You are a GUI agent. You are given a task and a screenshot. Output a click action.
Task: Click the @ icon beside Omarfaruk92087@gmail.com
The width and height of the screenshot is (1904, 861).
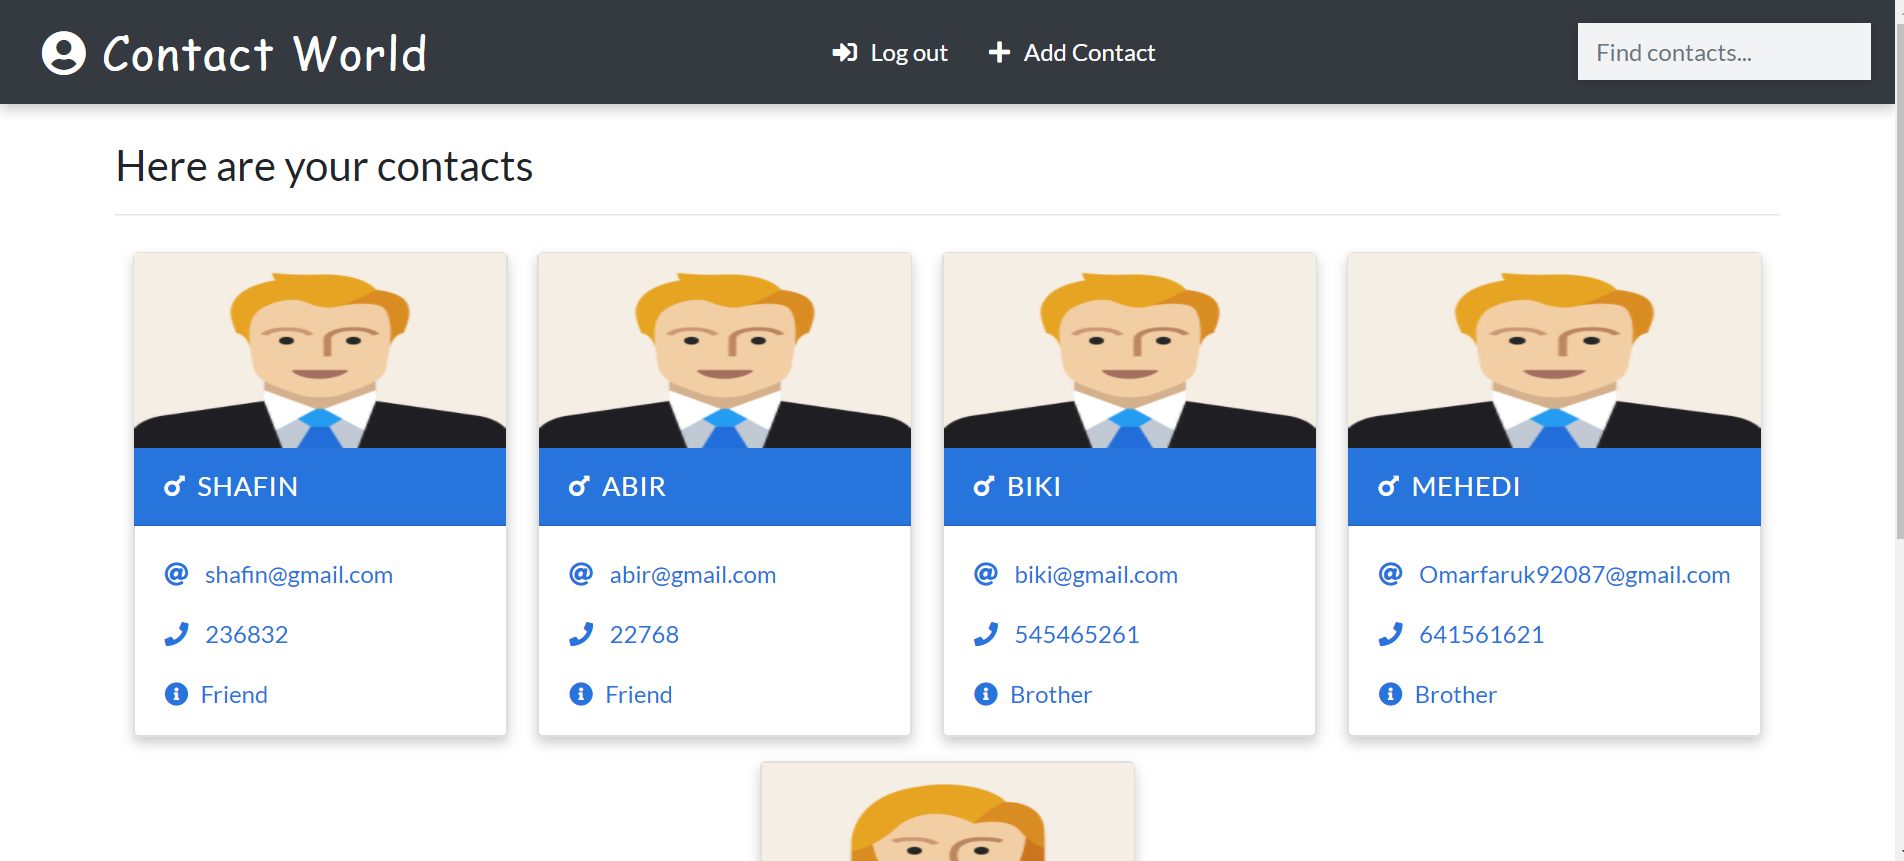1390,574
